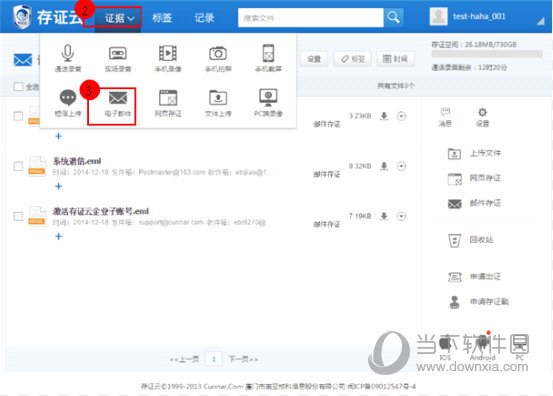The height and width of the screenshot is (396, 553).
Task: Open options dropdown for 9.32KB row
Action: click(x=401, y=166)
